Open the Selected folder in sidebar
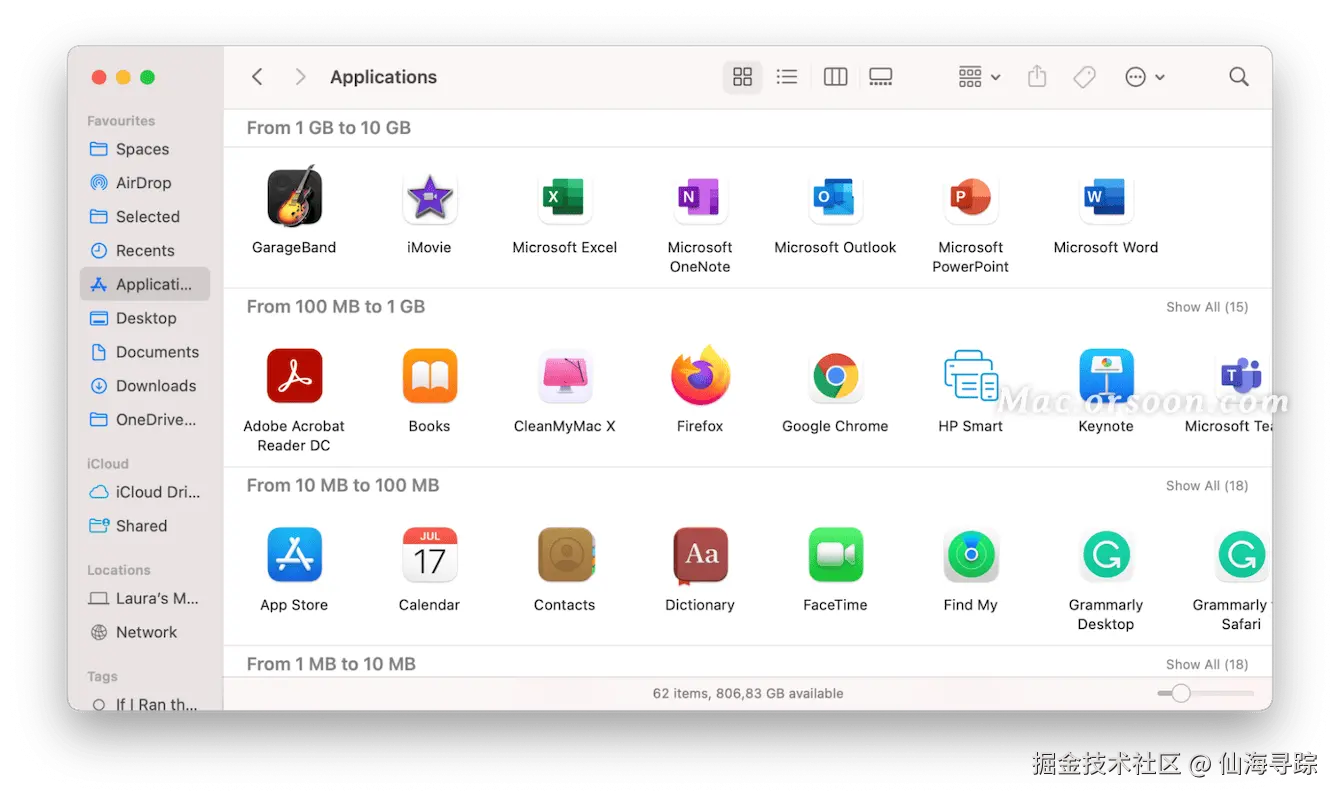Viewport: 1340px width, 800px height. tap(145, 217)
